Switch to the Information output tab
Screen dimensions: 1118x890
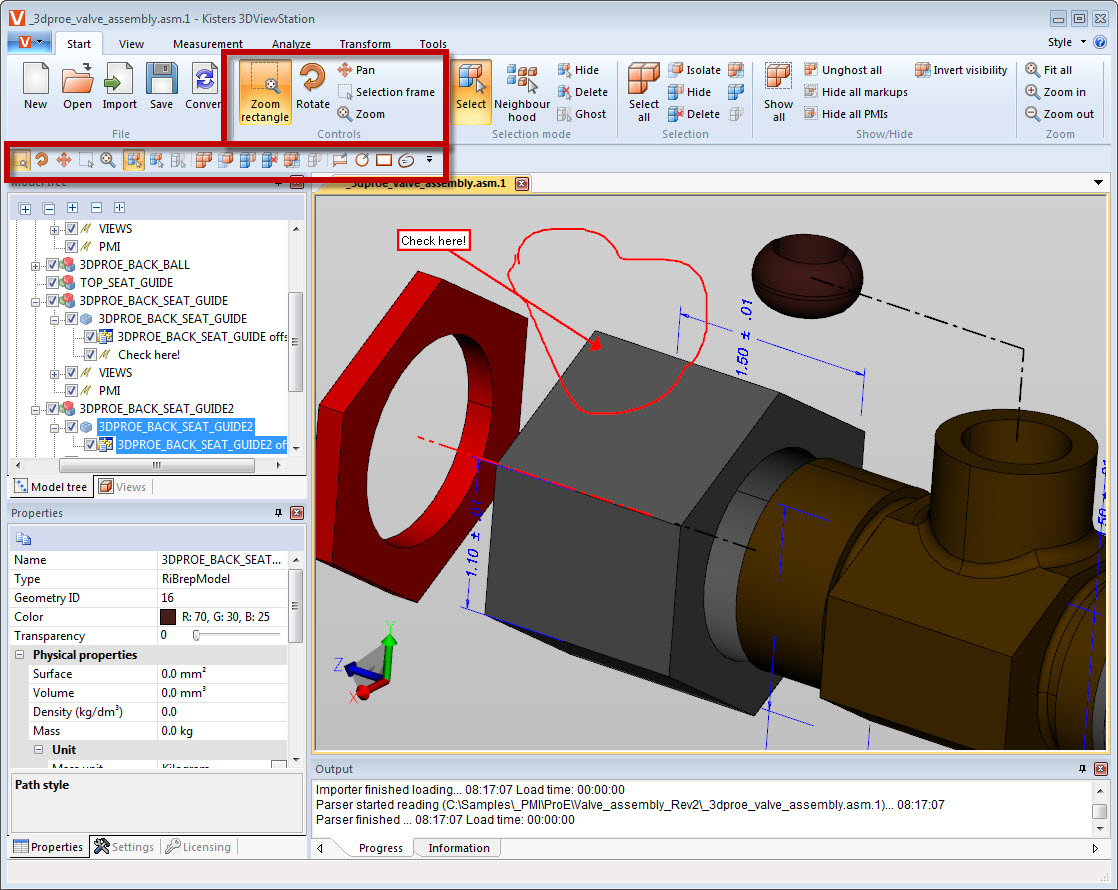pyautogui.click(x=458, y=848)
